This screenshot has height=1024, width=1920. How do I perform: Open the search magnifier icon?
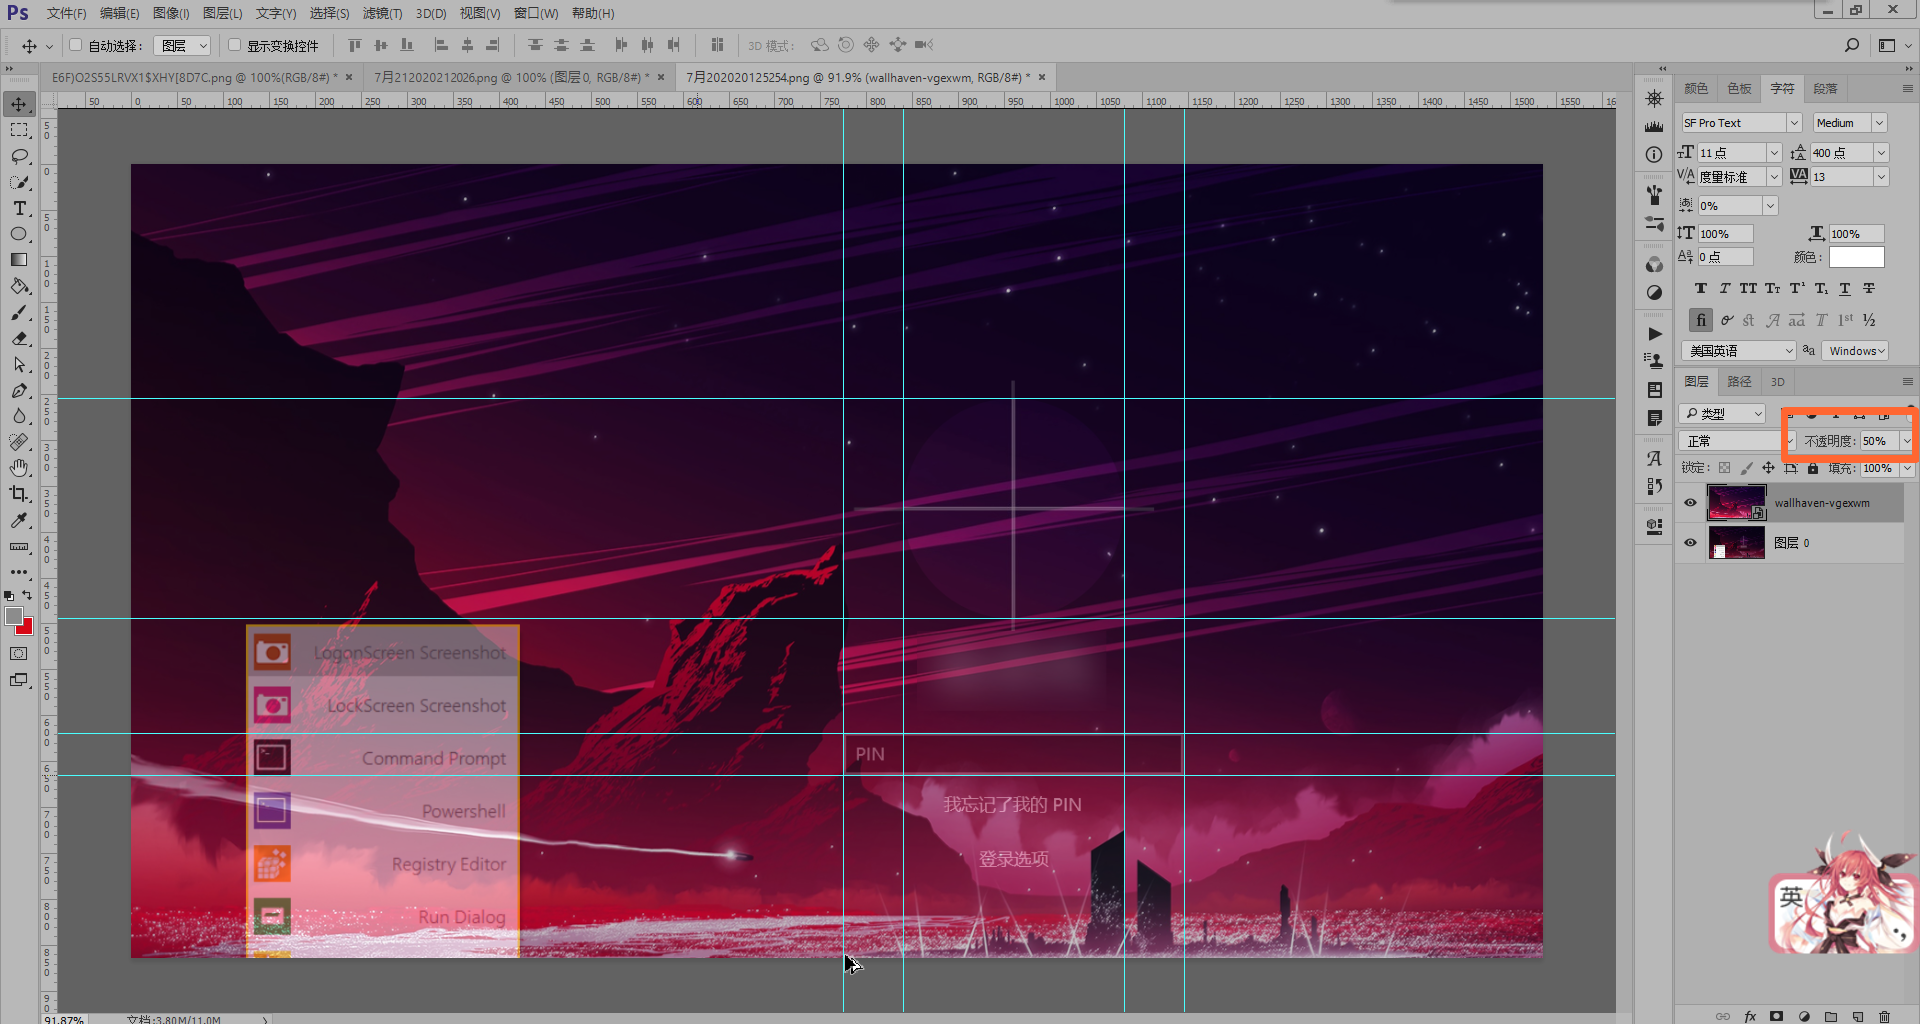1852,45
